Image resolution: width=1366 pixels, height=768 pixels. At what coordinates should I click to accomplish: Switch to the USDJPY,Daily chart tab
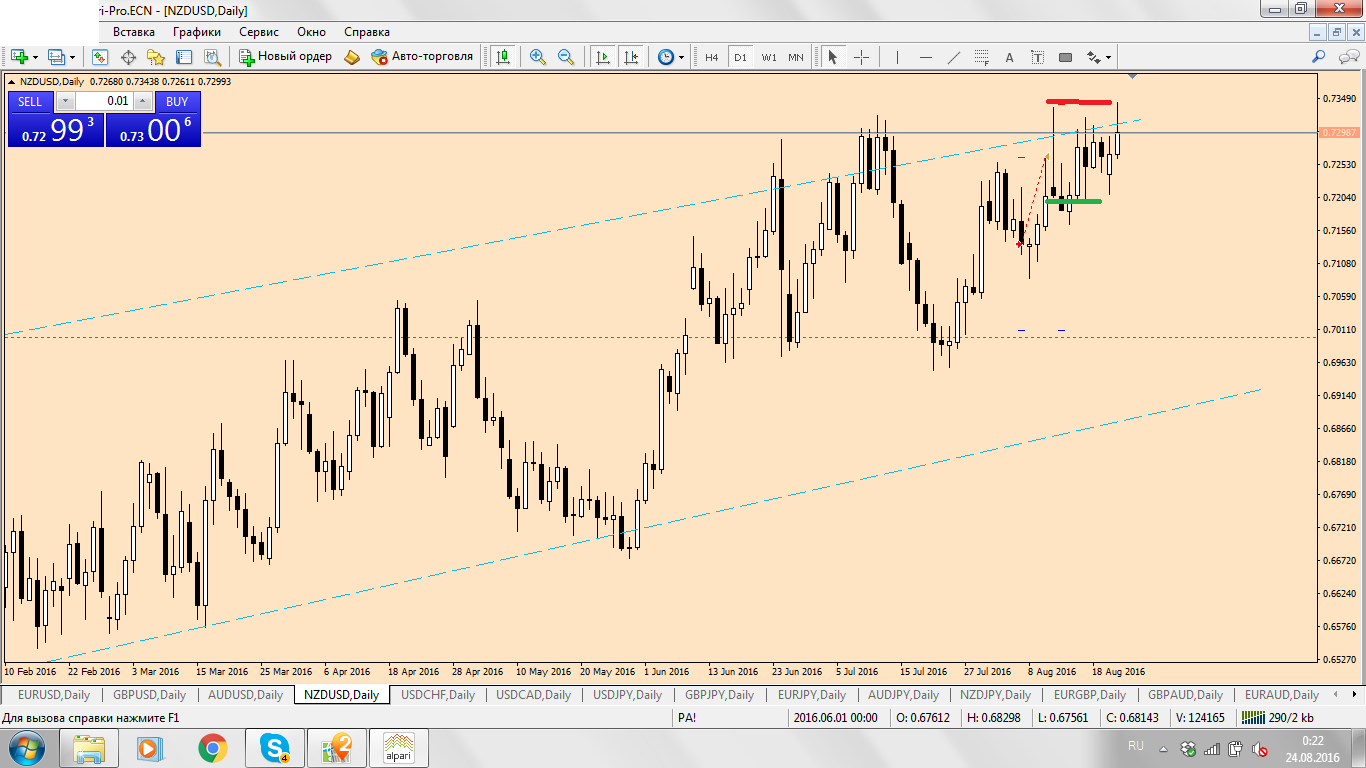pos(628,694)
